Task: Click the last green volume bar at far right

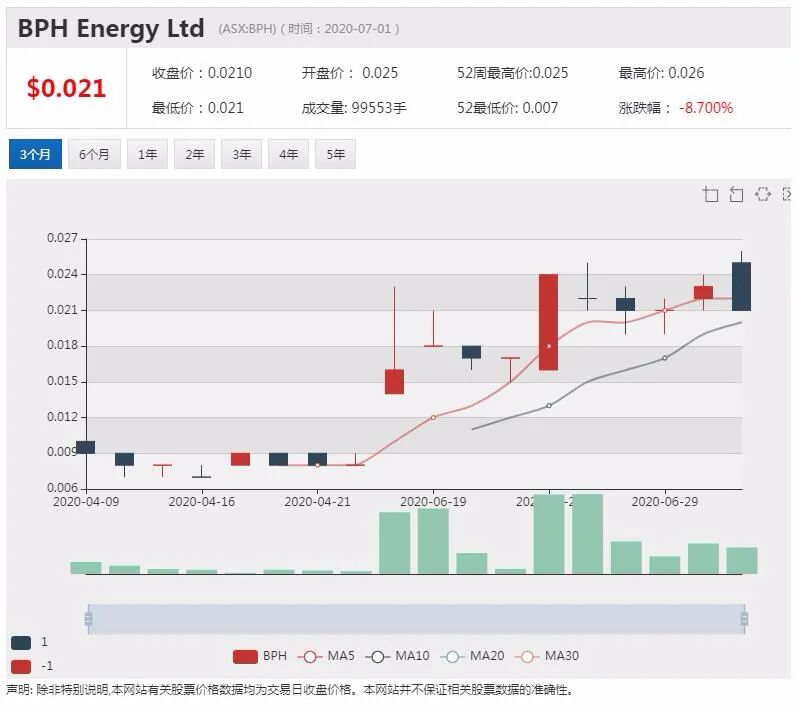Action: (742, 561)
